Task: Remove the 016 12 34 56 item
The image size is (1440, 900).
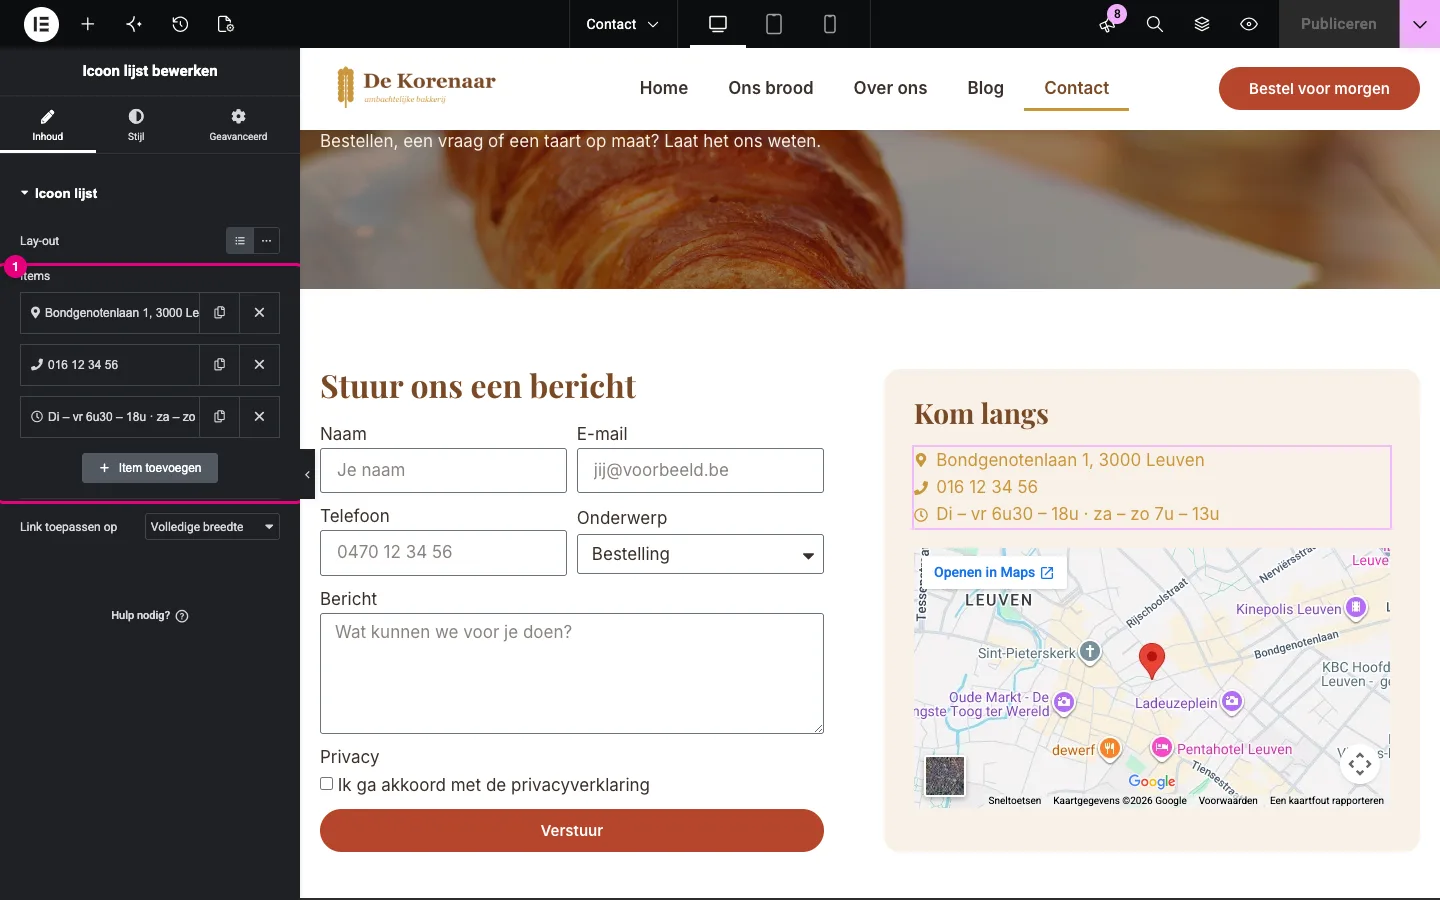Action: [x=259, y=365]
